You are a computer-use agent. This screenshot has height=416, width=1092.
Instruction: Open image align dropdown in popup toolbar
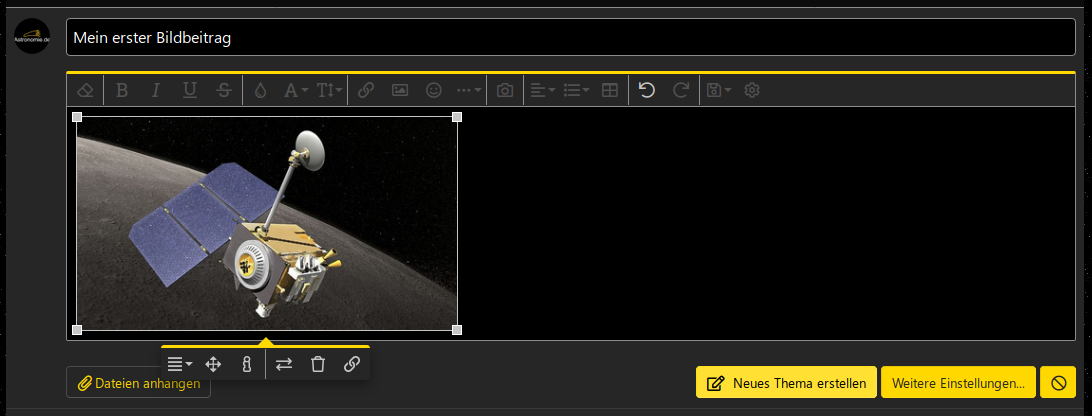pyautogui.click(x=180, y=364)
